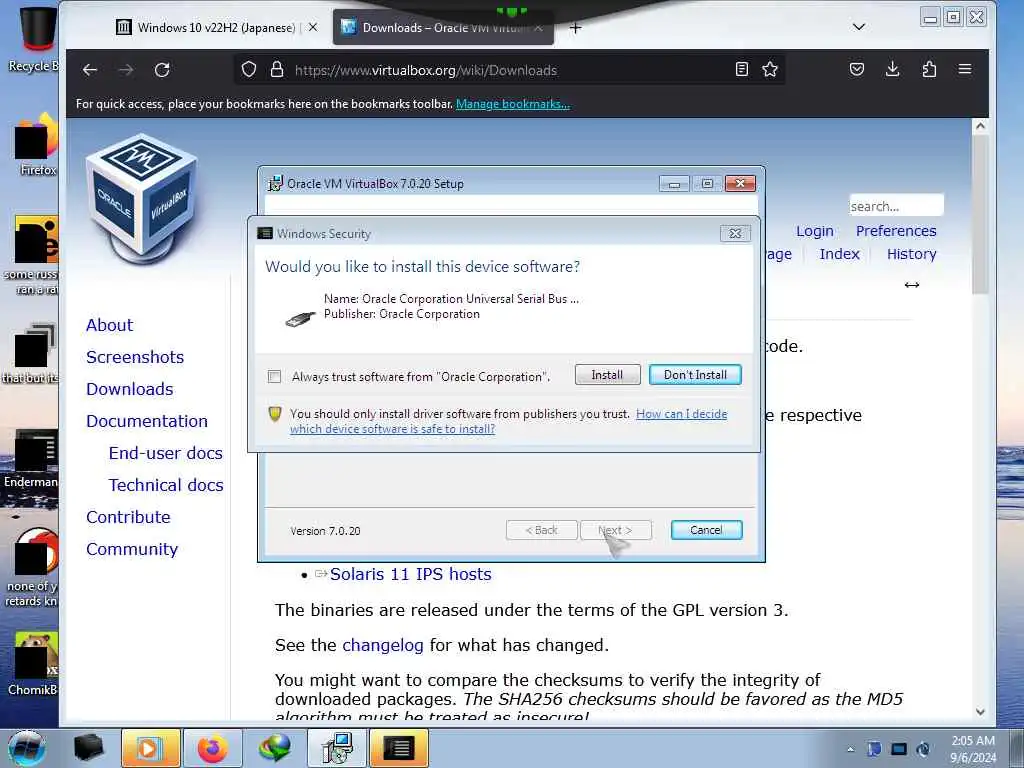This screenshot has width=1024, height=768.
Task: Open the extensions puzzle icon
Action: point(929,69)
